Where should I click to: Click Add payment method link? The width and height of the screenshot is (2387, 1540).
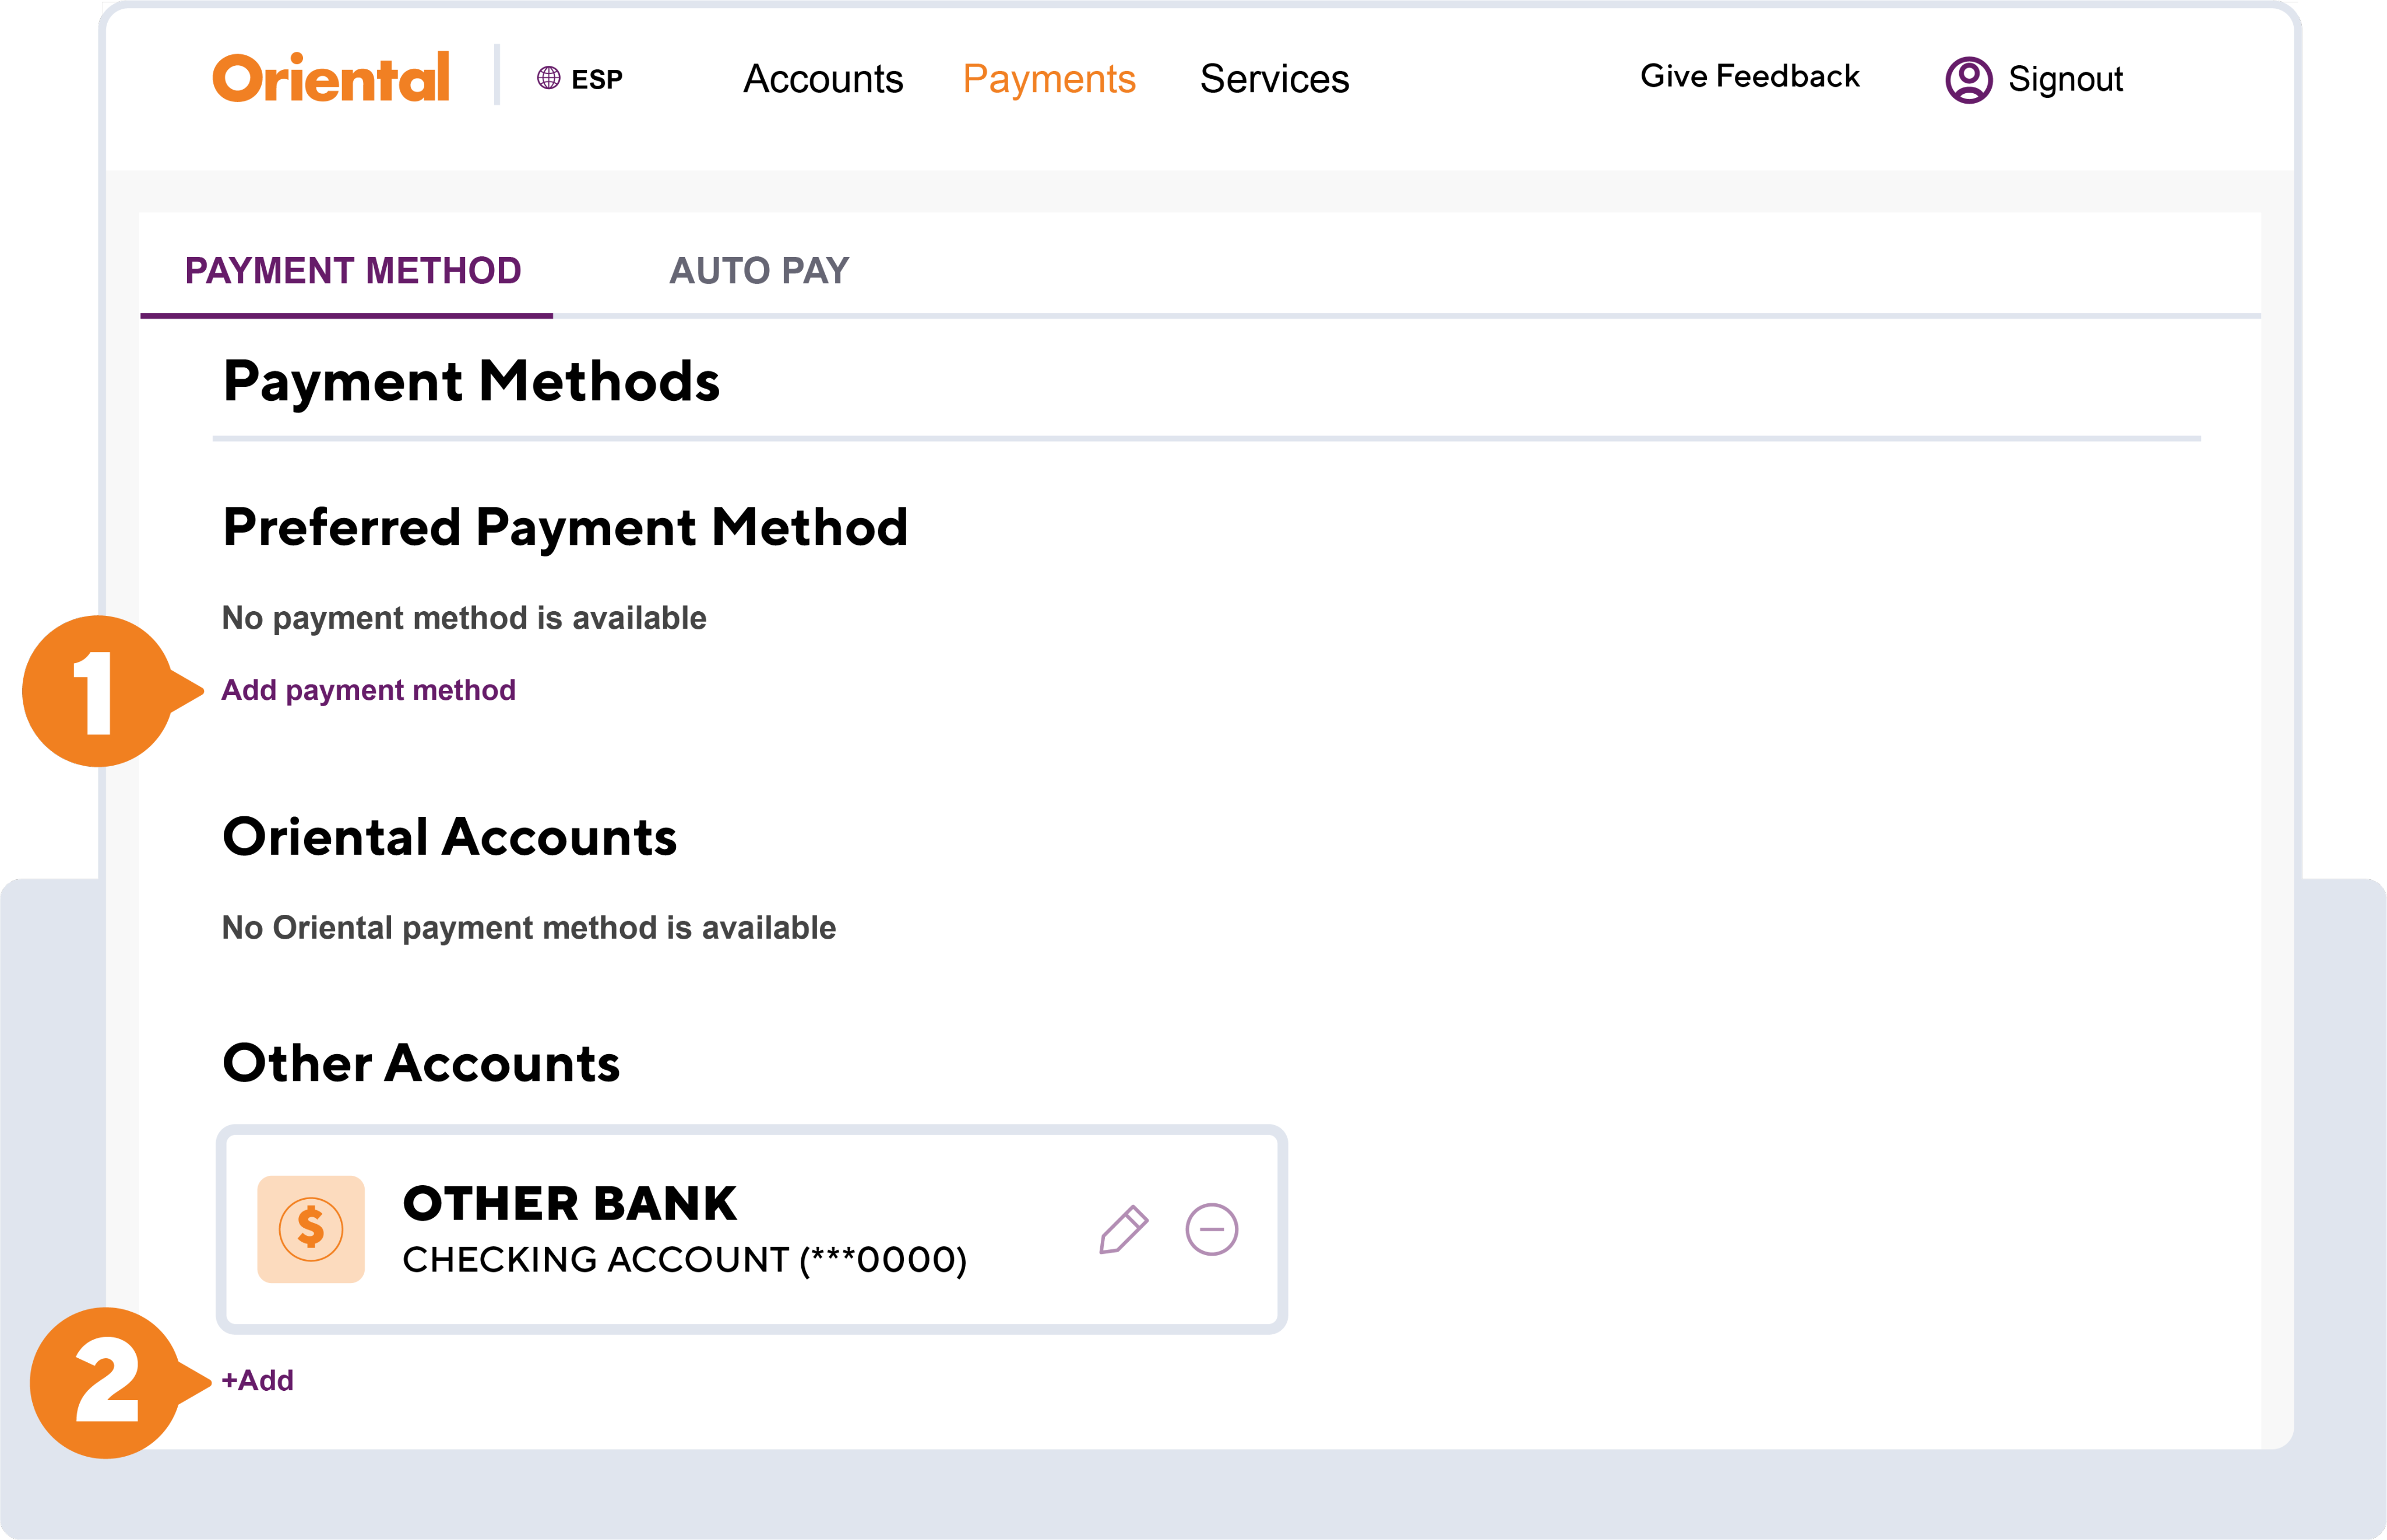point(368,690)
